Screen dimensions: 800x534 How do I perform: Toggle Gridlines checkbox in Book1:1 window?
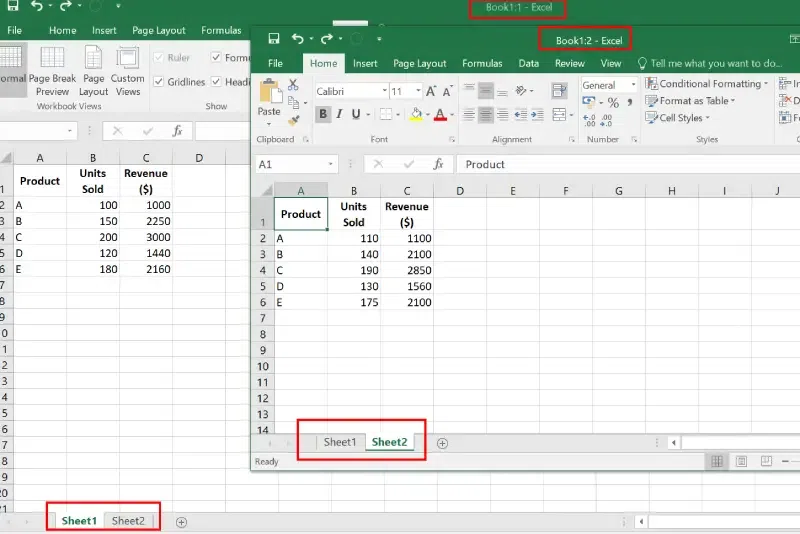click(x=159, y=82)
